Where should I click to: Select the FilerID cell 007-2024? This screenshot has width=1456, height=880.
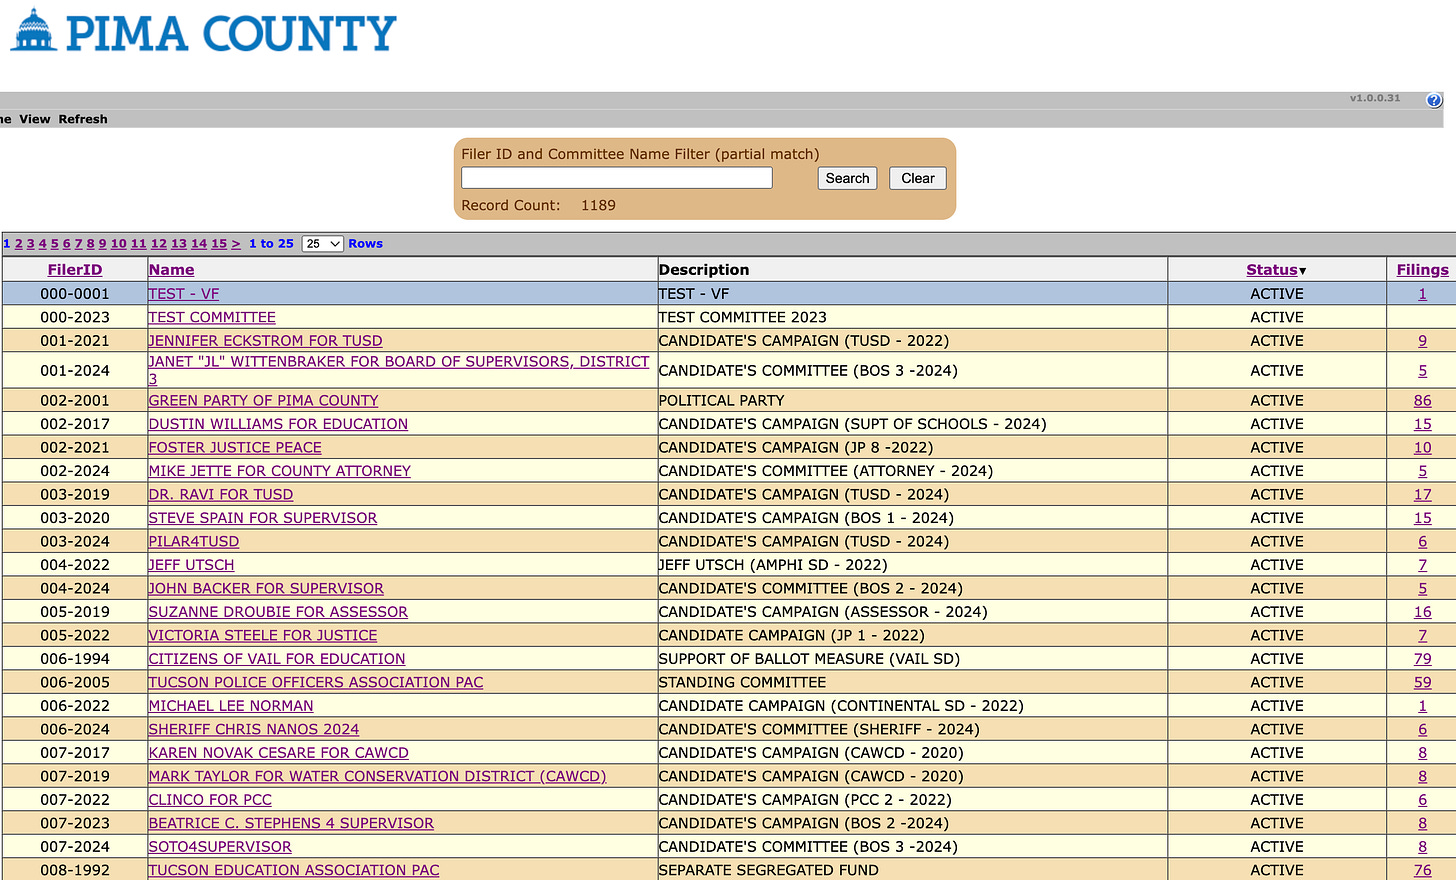click(x=75, y=847)
